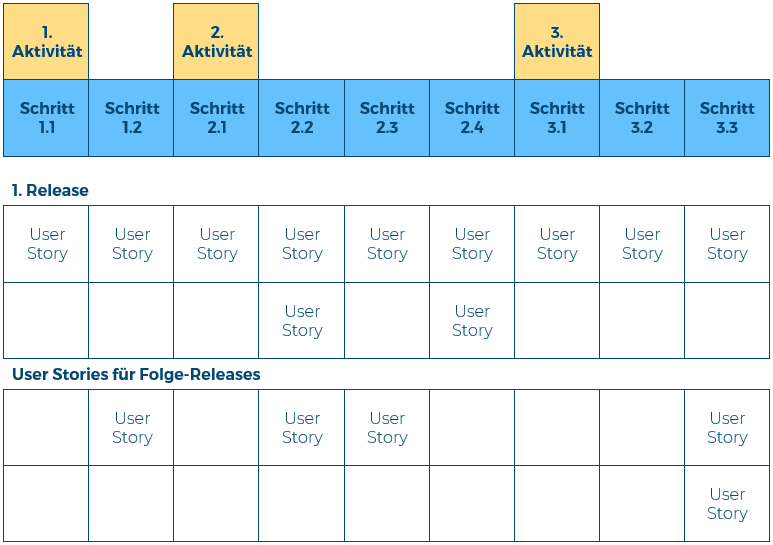Select the second 1. Release User Story under Schritt 2.2

pyautogui.click(x=302, y=321)
